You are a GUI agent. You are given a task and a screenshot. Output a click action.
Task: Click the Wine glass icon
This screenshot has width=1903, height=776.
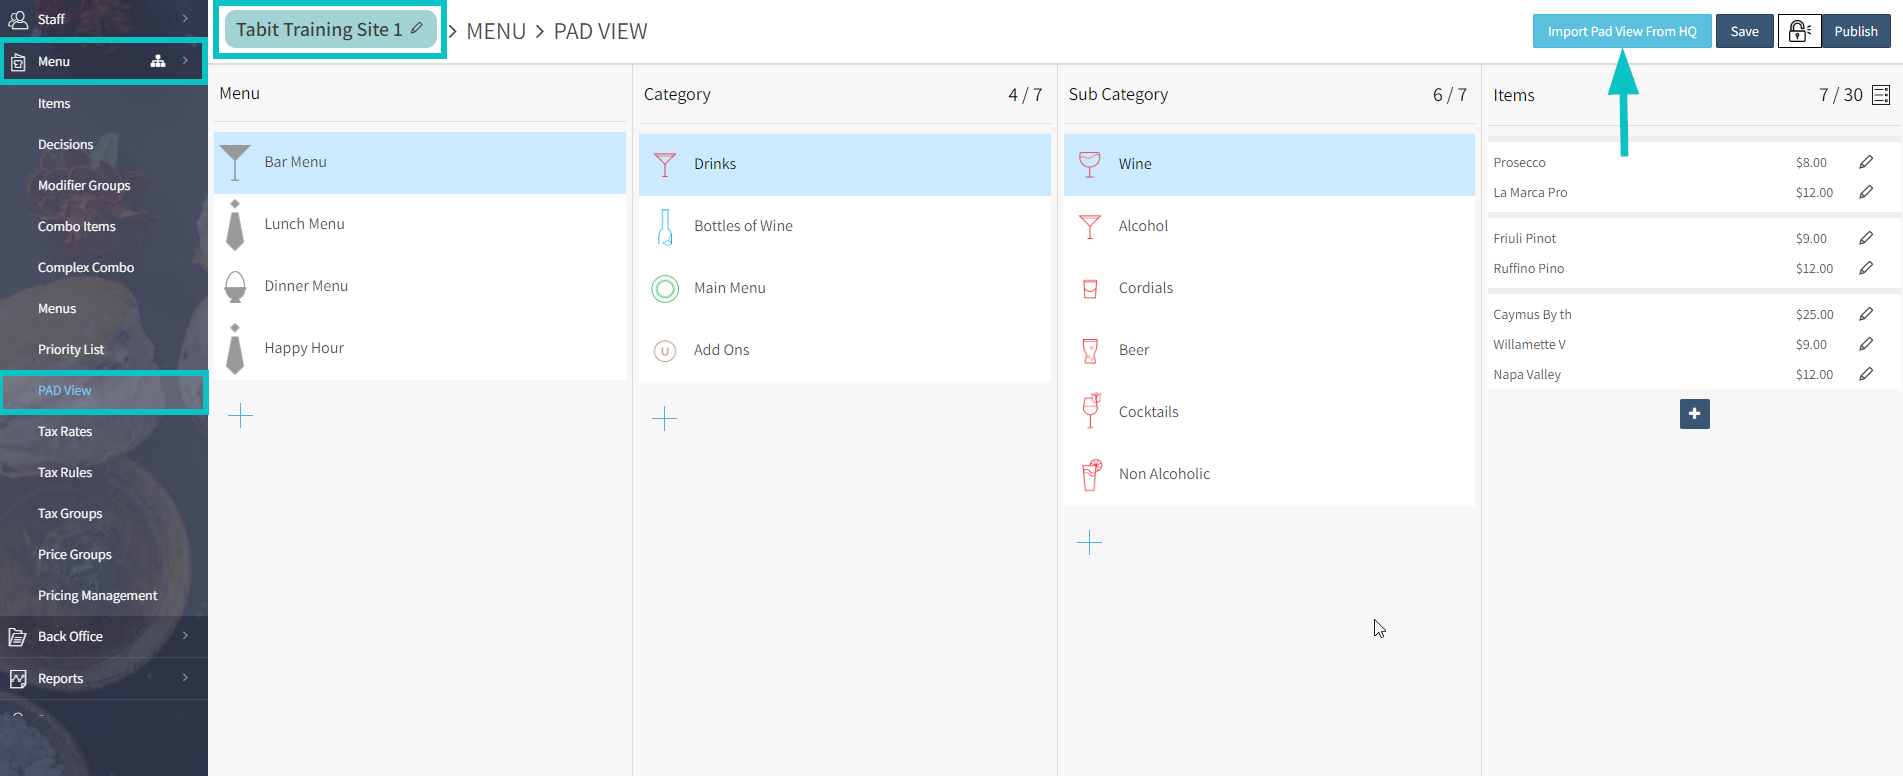click(1090, 164)
